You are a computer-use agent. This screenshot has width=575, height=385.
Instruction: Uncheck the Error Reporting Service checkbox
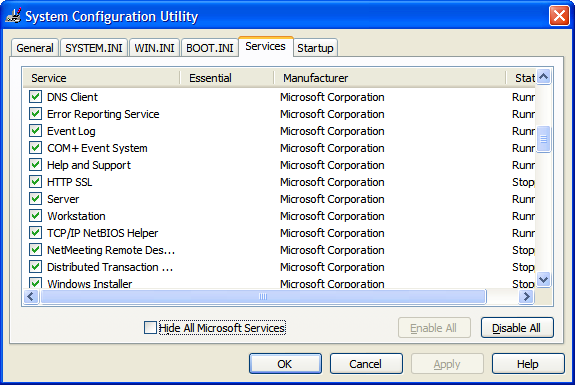coord(35,114)
